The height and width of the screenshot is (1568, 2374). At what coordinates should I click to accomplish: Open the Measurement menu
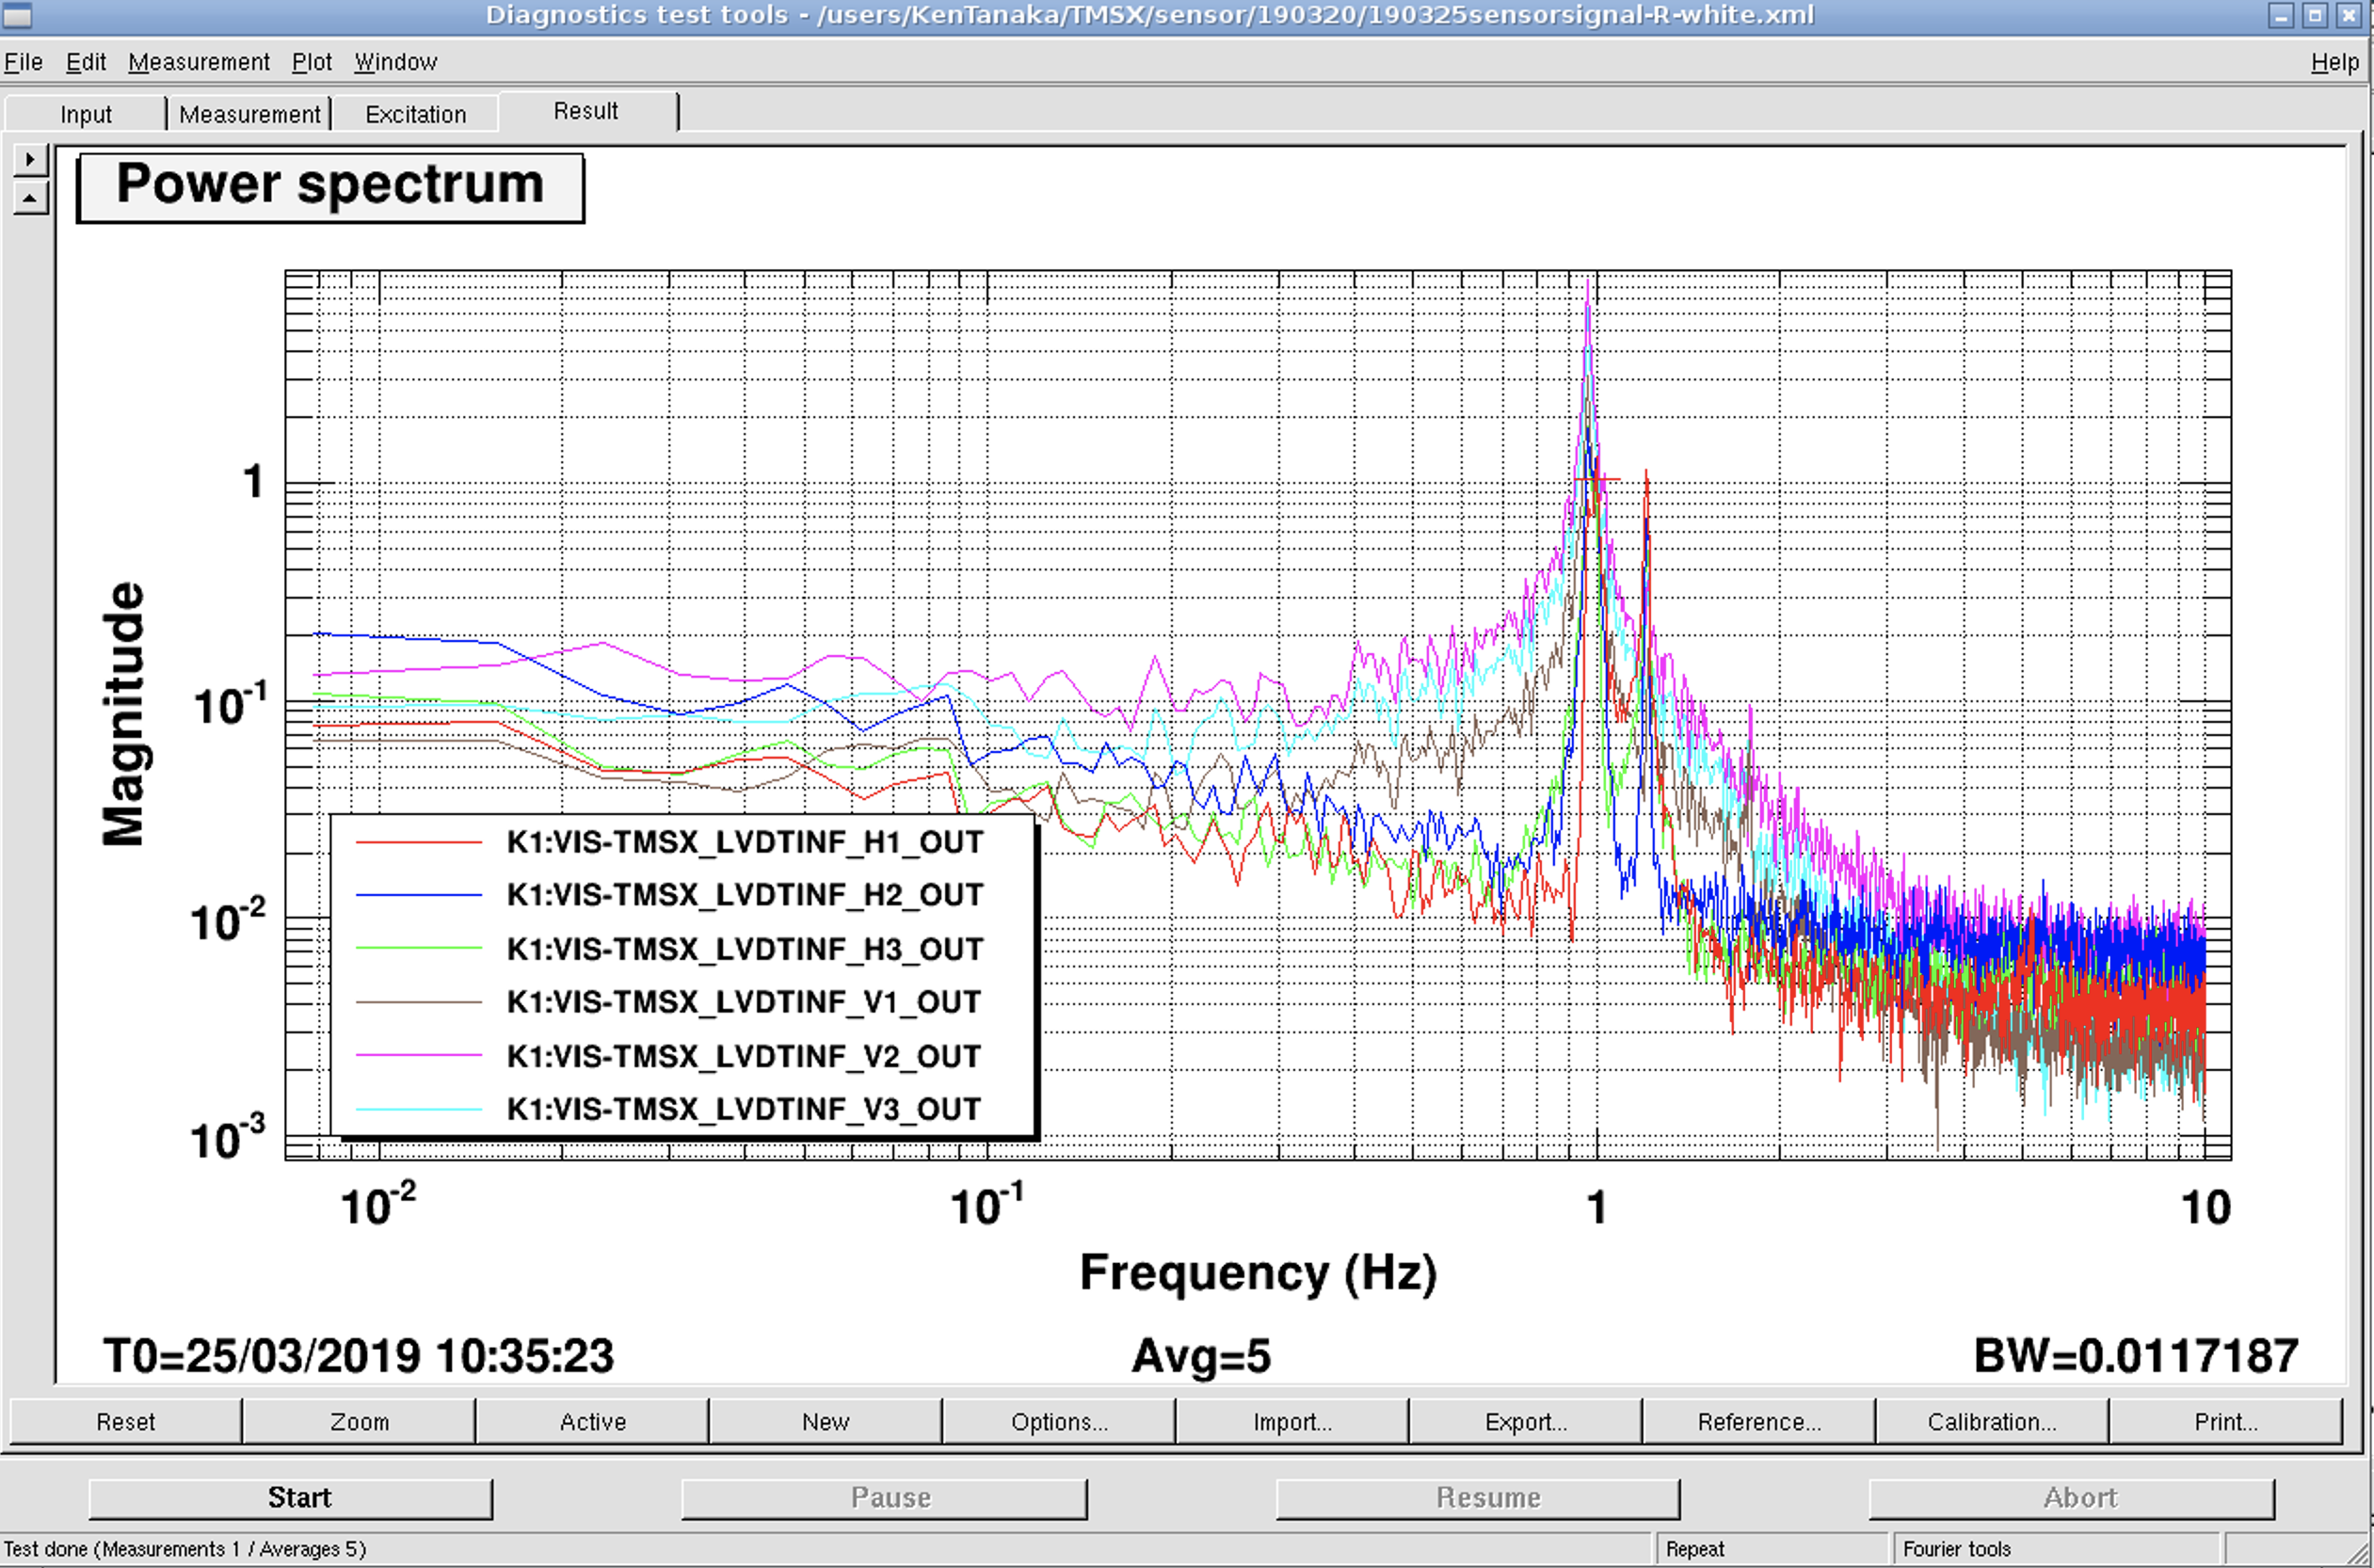199,62
